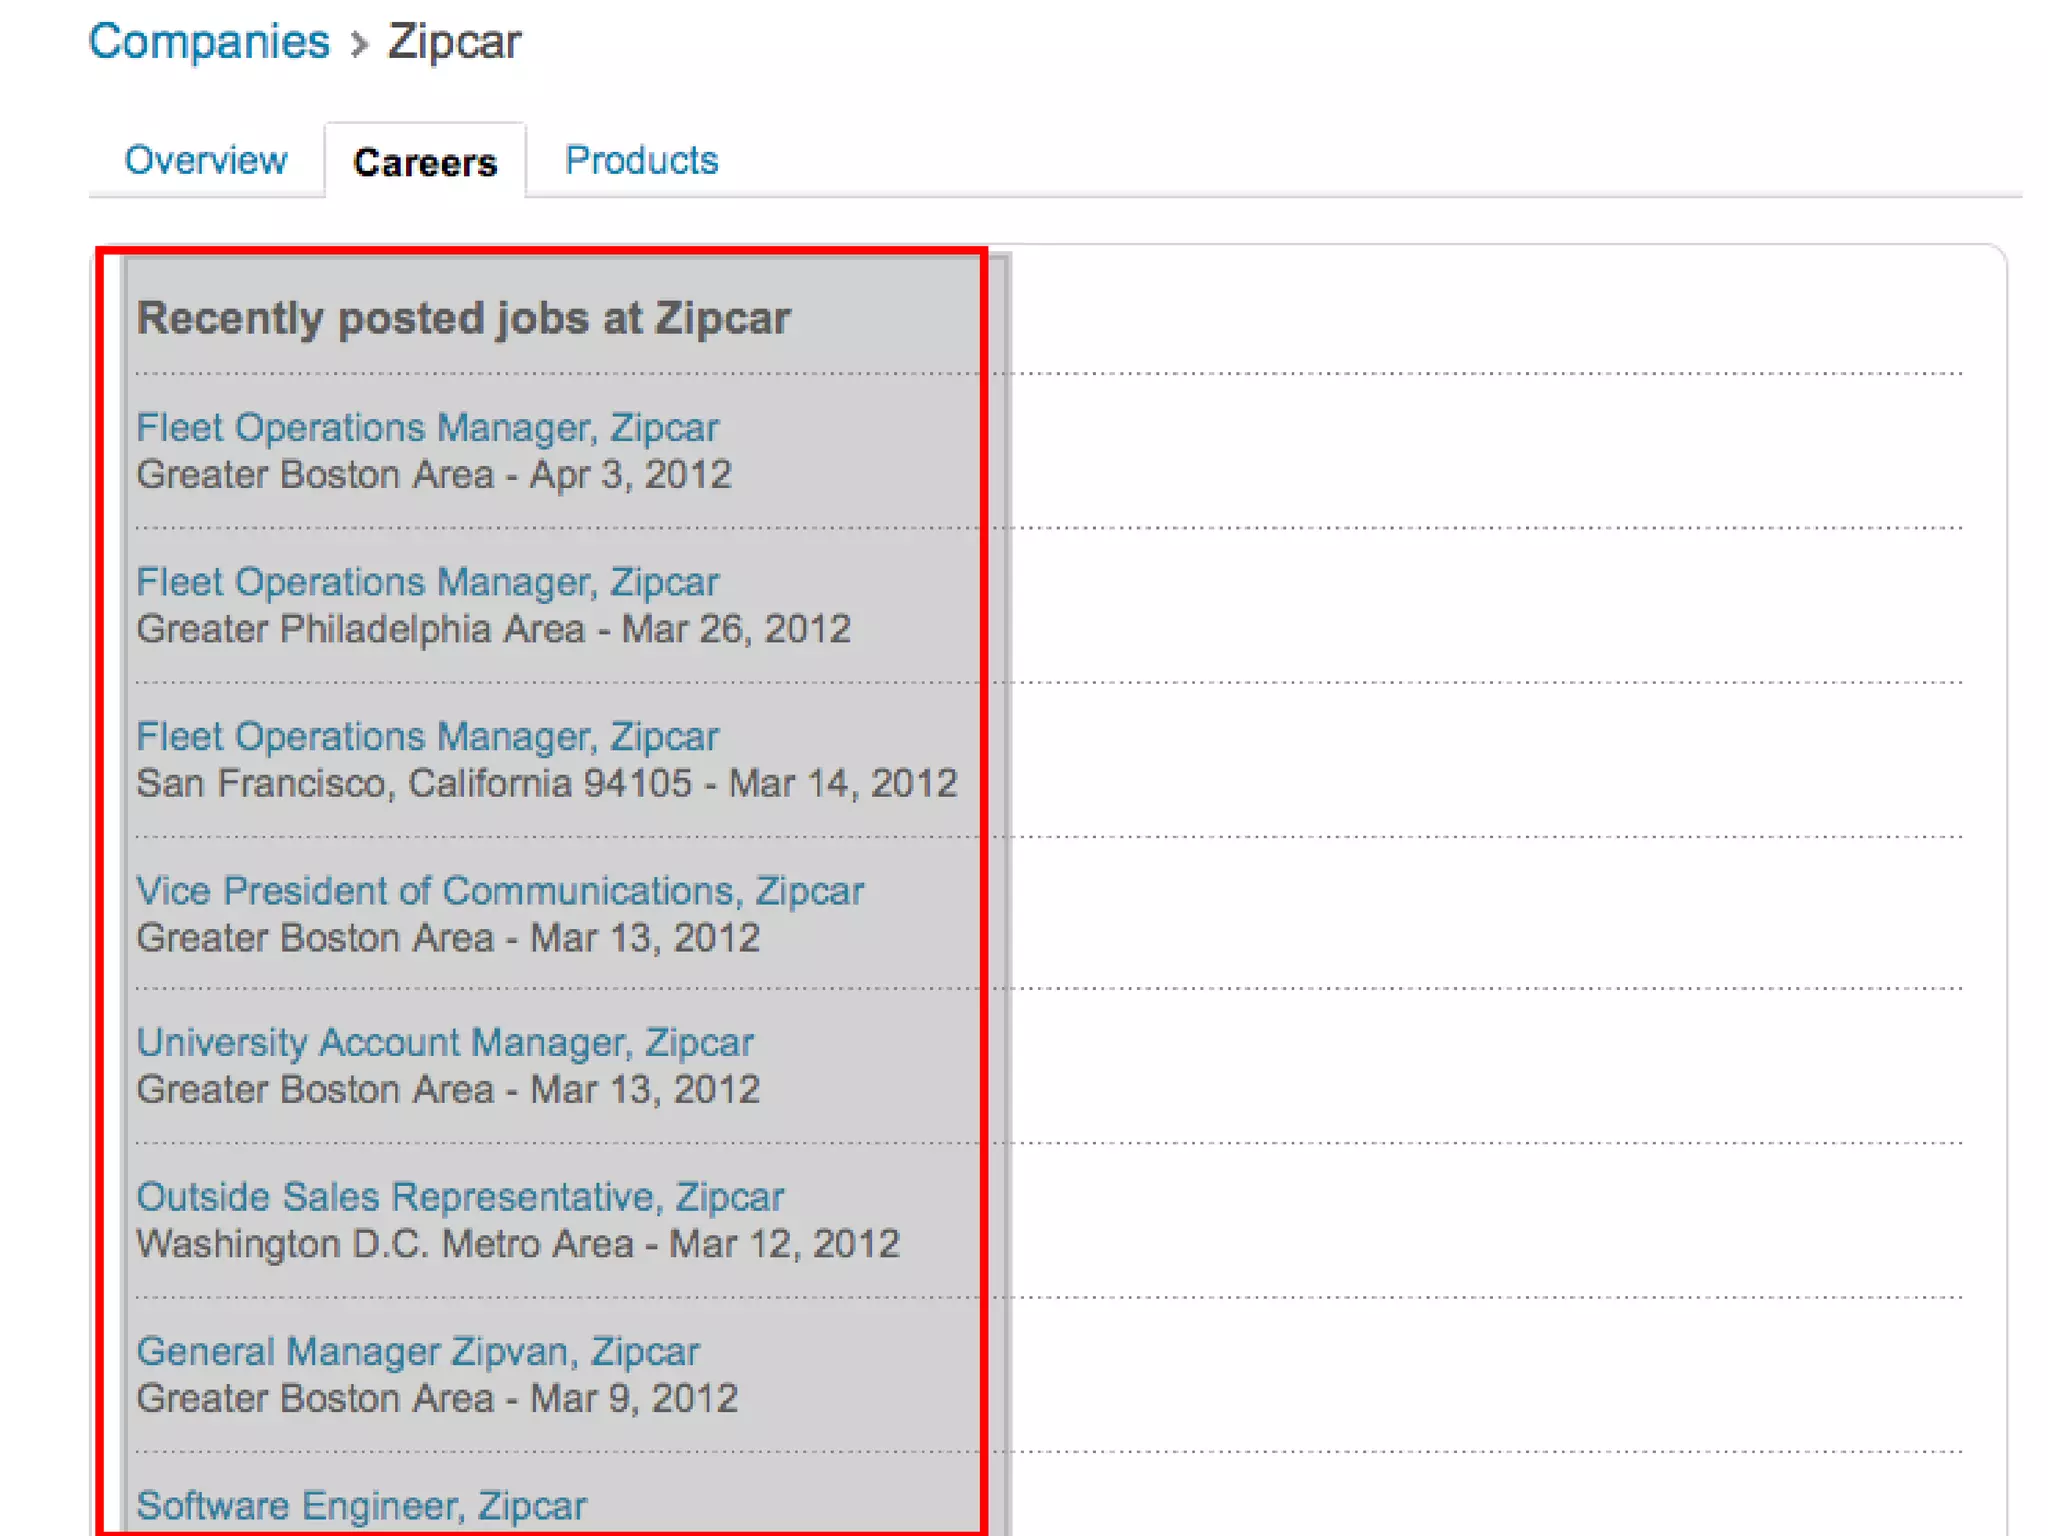Click 'San Francisco, California 94105' location text
2048x1536 pixels.
point(413,783)
